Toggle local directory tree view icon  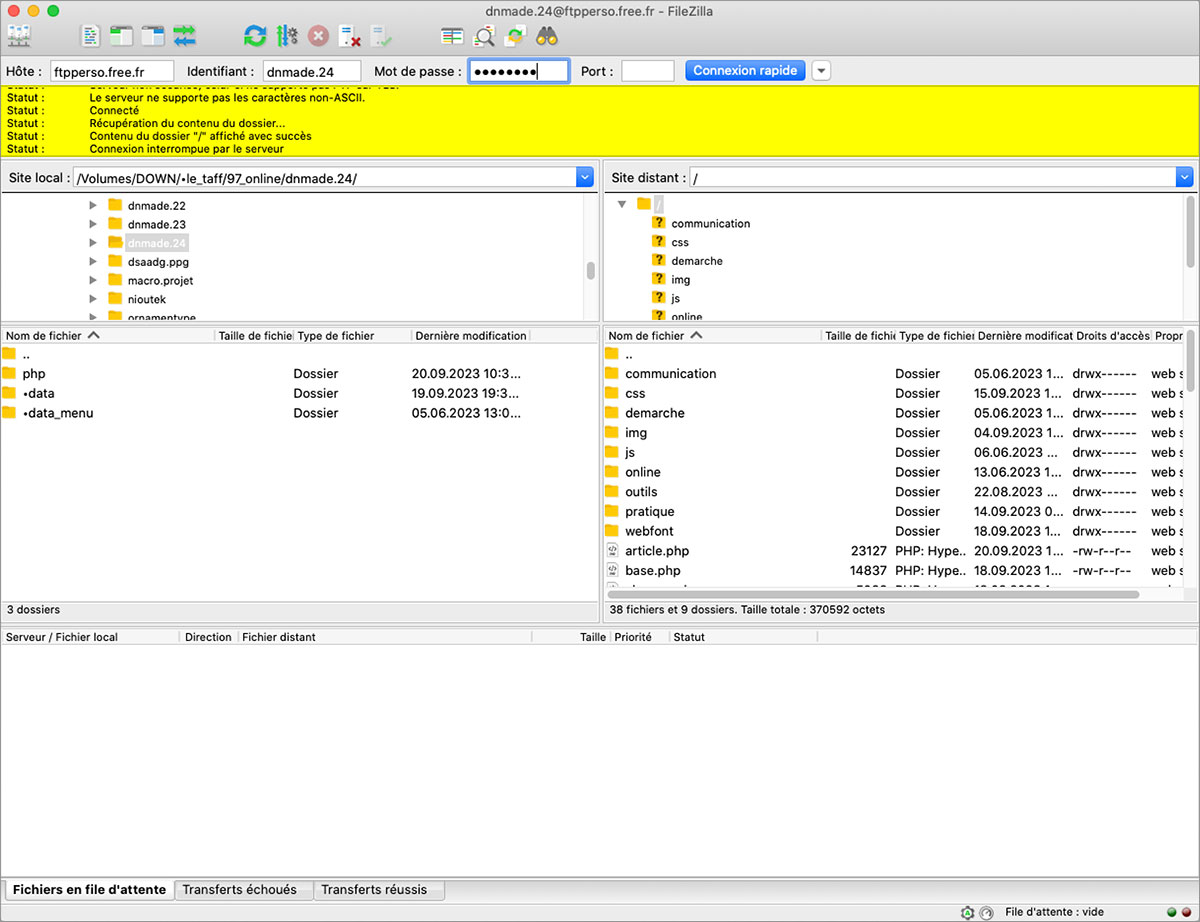click(122, 37)
